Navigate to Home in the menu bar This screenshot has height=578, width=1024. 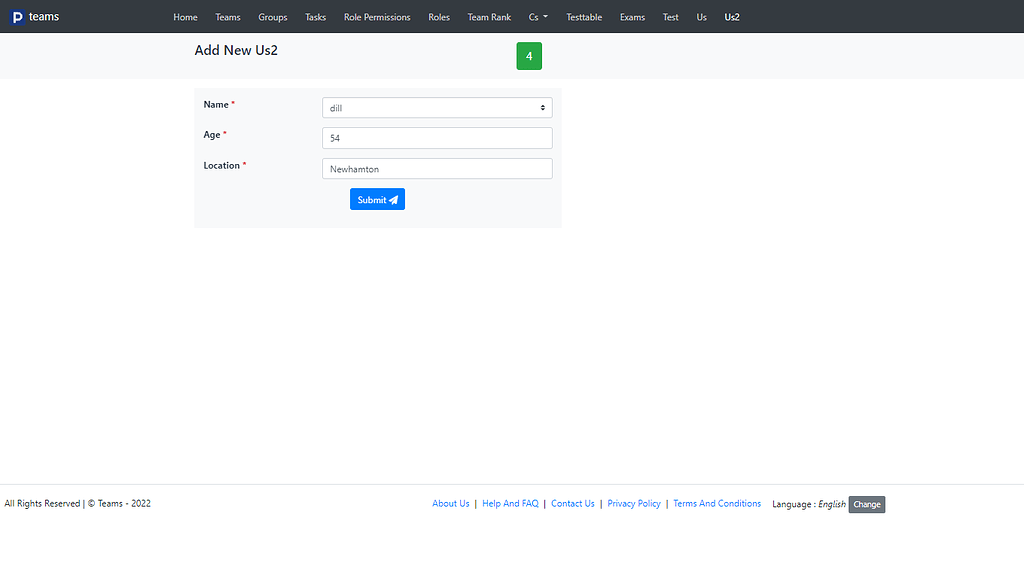click(x=185, y=17)
